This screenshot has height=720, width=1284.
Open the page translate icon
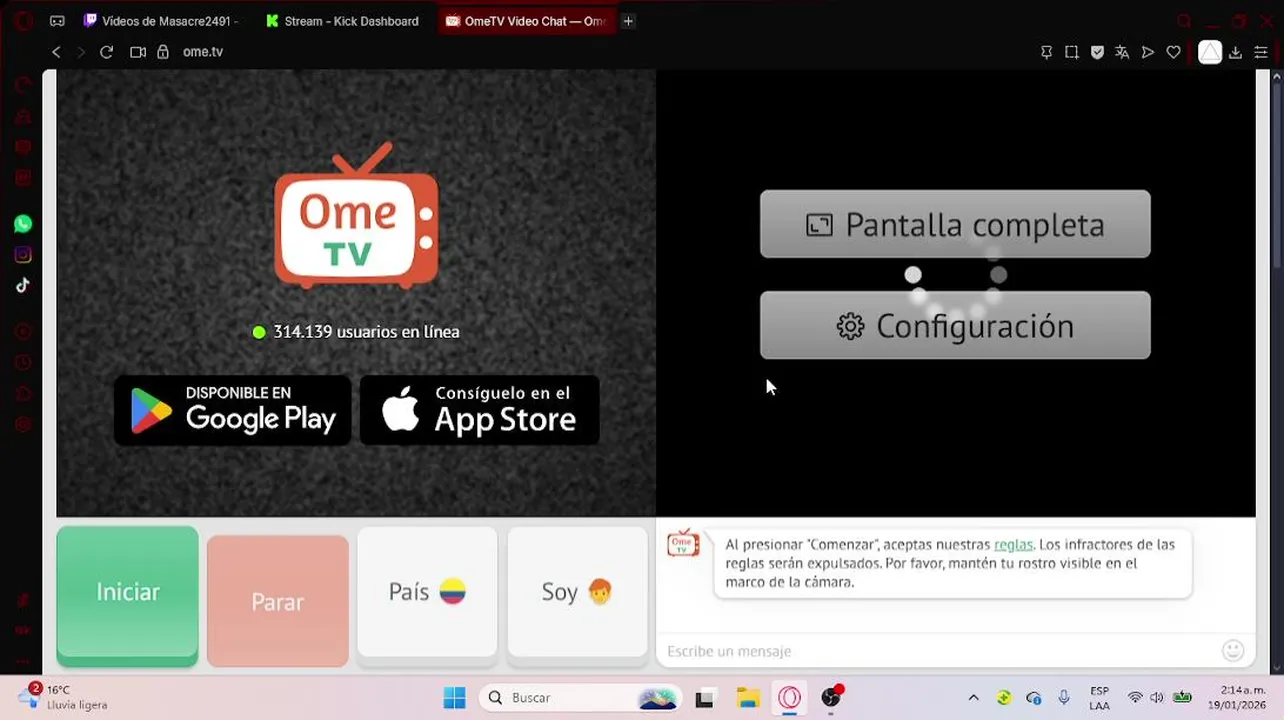tap(1122, 52)
